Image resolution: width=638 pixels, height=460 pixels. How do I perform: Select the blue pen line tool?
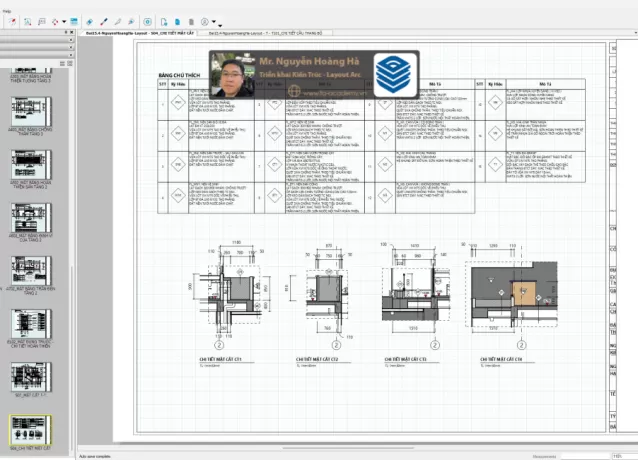(104, 22)
